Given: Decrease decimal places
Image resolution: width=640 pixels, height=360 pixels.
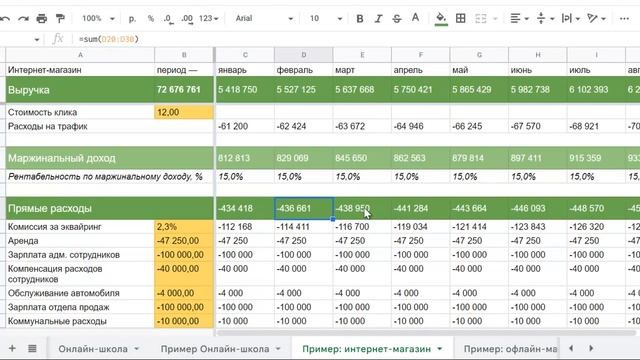Looking at the screenshot, I should point(168,18).
